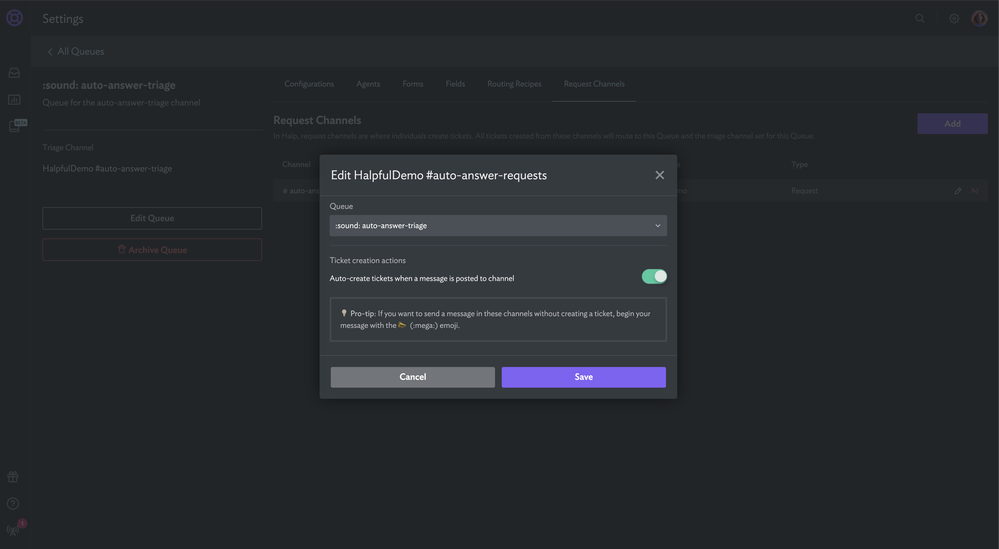
Task: Click the pencil edit icon in Request row
Action: click(958, 191)
